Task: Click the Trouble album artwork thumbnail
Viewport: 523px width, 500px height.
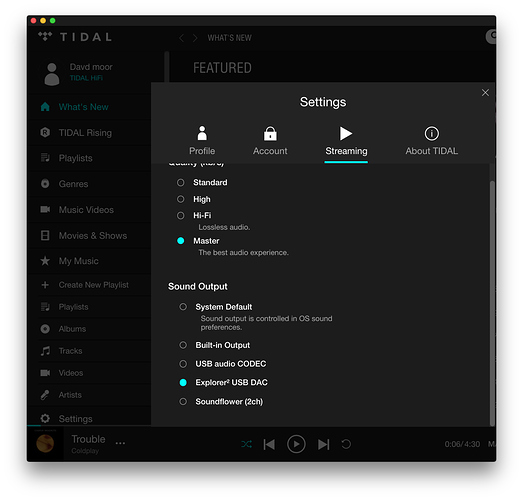Action: click(x=45, y=444)
